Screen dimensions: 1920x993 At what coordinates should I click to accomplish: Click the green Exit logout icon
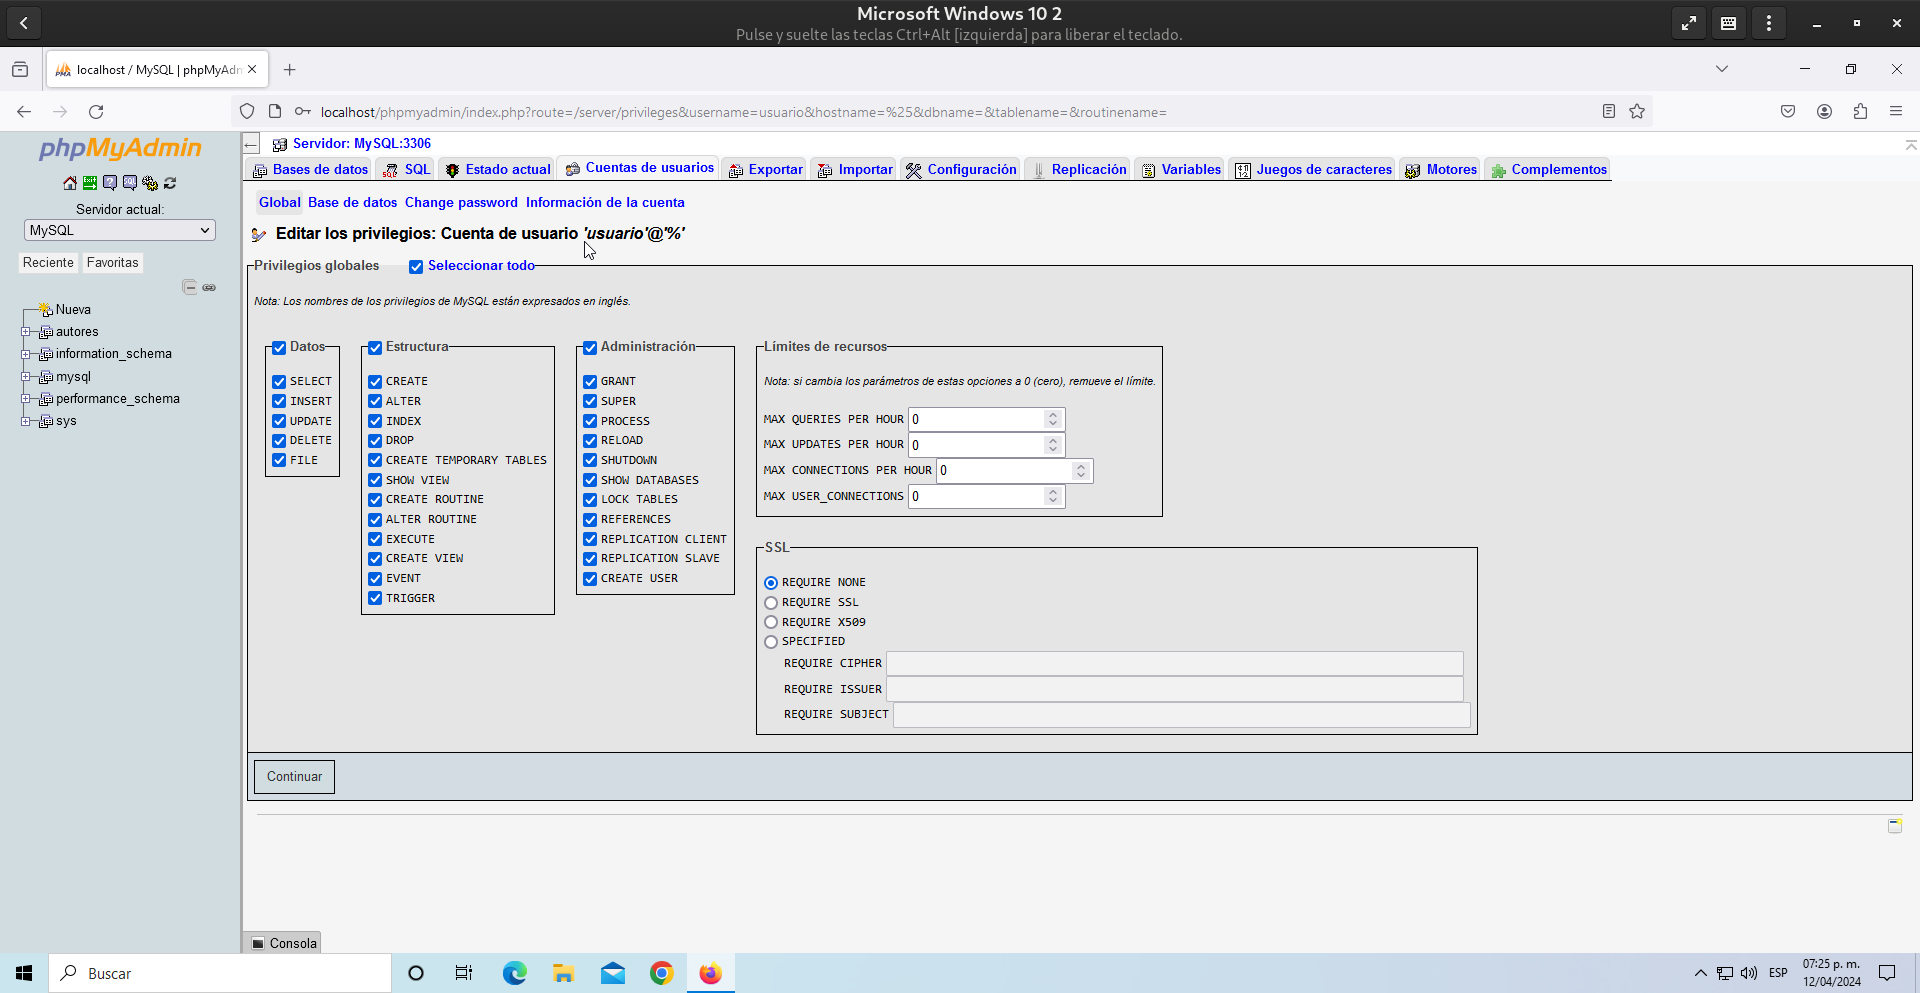tap(90, 183)
